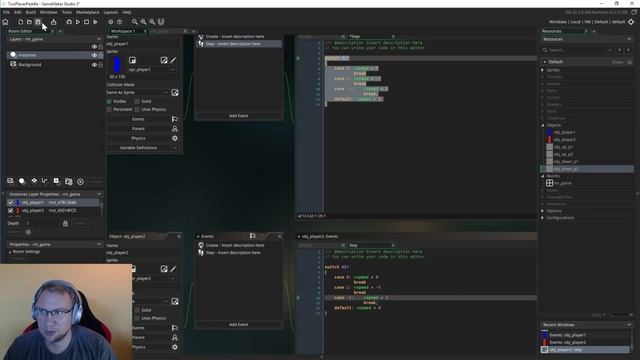Screen dimensions: 640x360
Task: Create new path layer icon
Action: click(45, 181)
